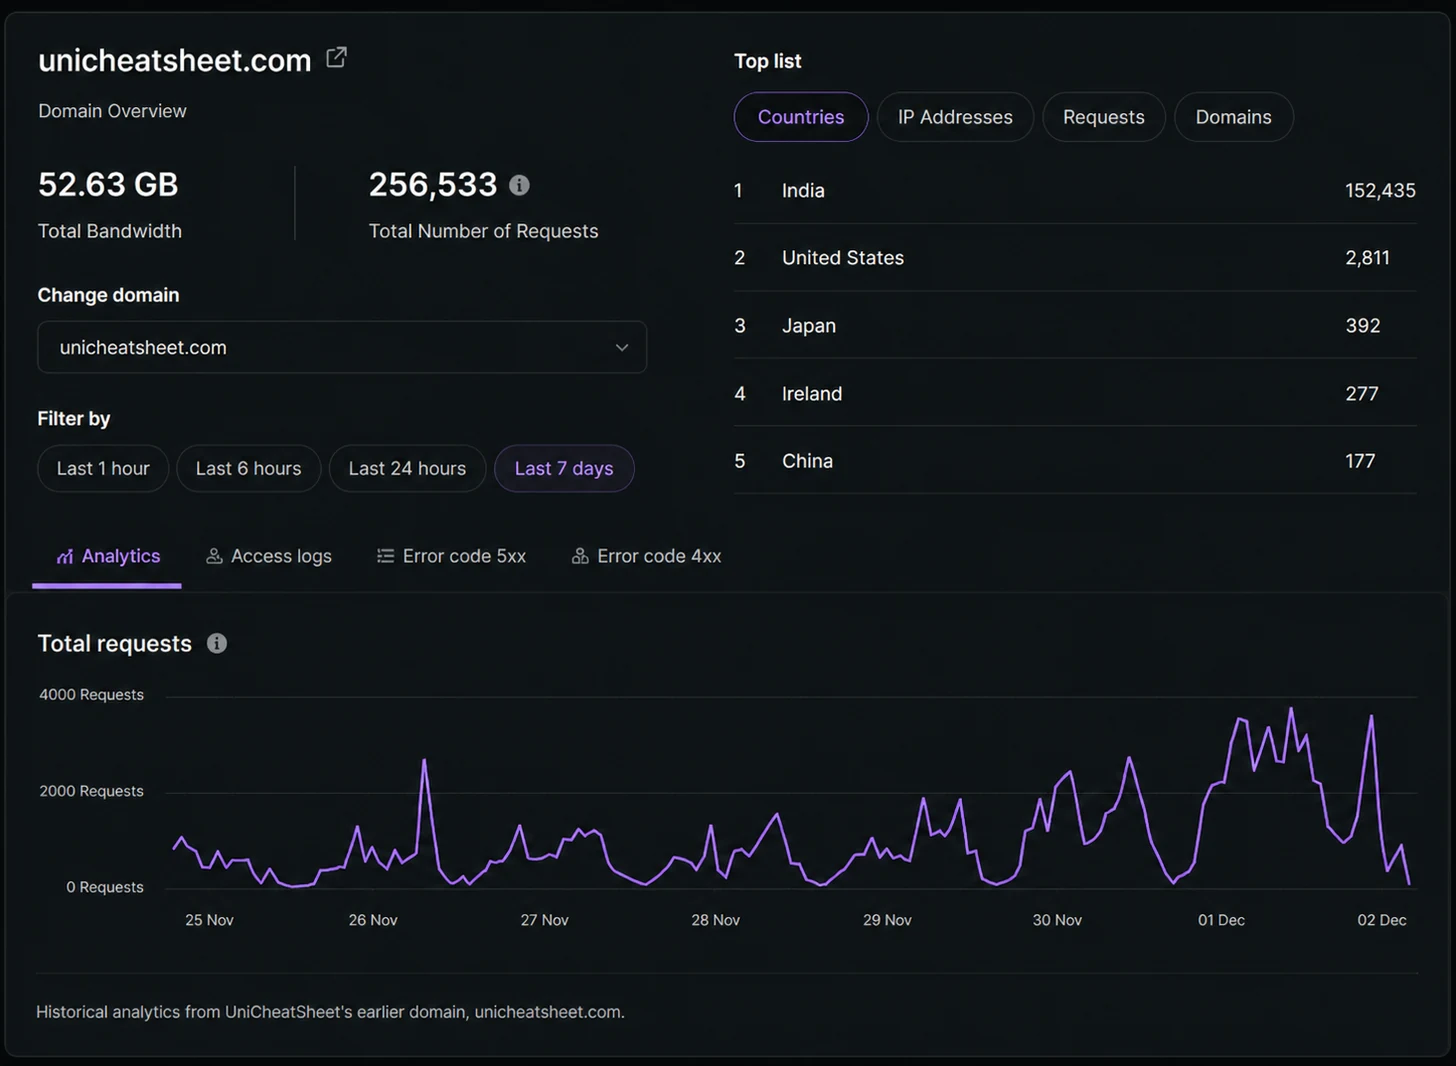Viewport: 1456px width, 1066px height.
Task: Click the 256,533 total requests value
Action: pyautogui.click(x=433, y=184)
